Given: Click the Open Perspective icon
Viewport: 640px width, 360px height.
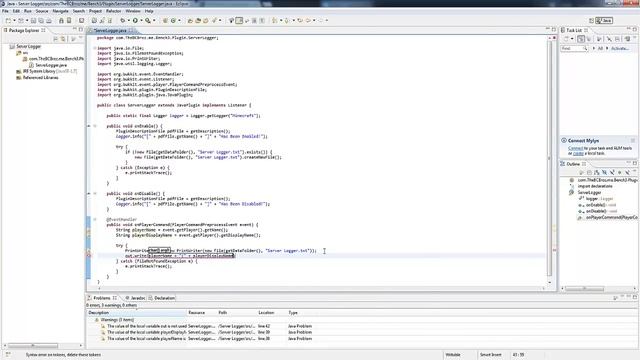Looking at the screenshot, I should click(x=591, y=20).
